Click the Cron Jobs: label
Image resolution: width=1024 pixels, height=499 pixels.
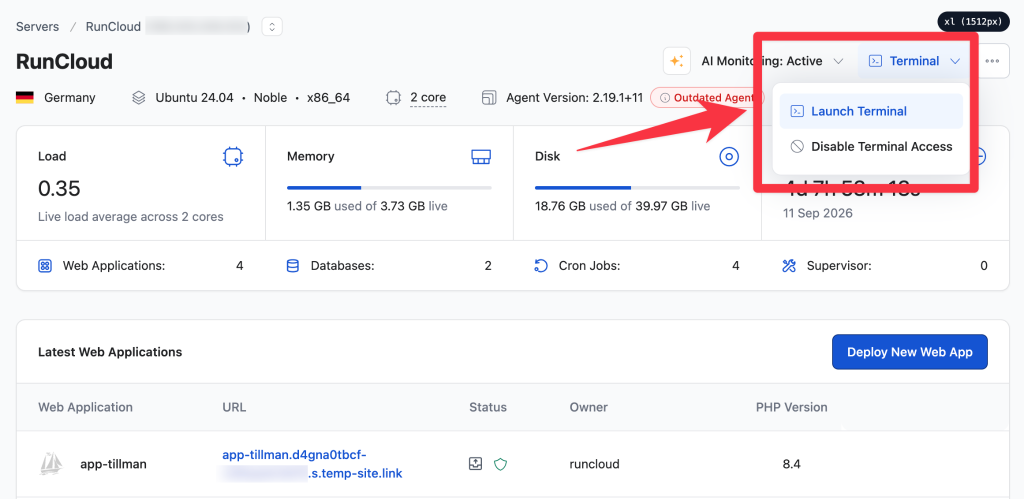pos(590,266)
